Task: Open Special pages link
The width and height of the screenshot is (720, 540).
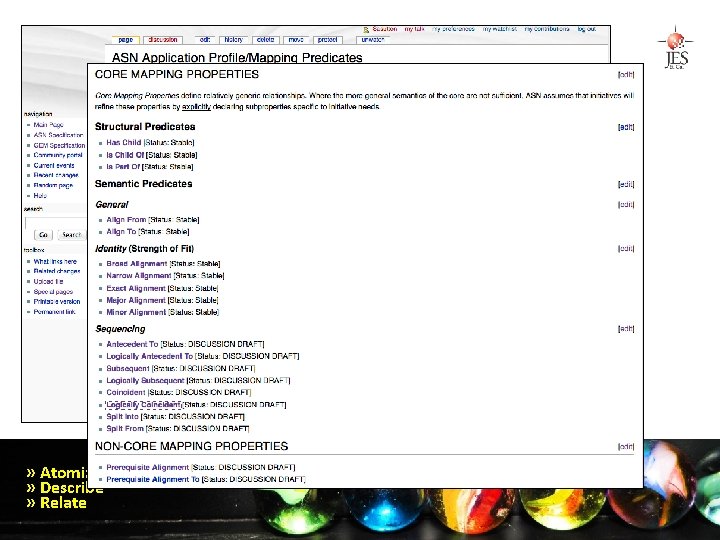Action: (x=53, y=292)
